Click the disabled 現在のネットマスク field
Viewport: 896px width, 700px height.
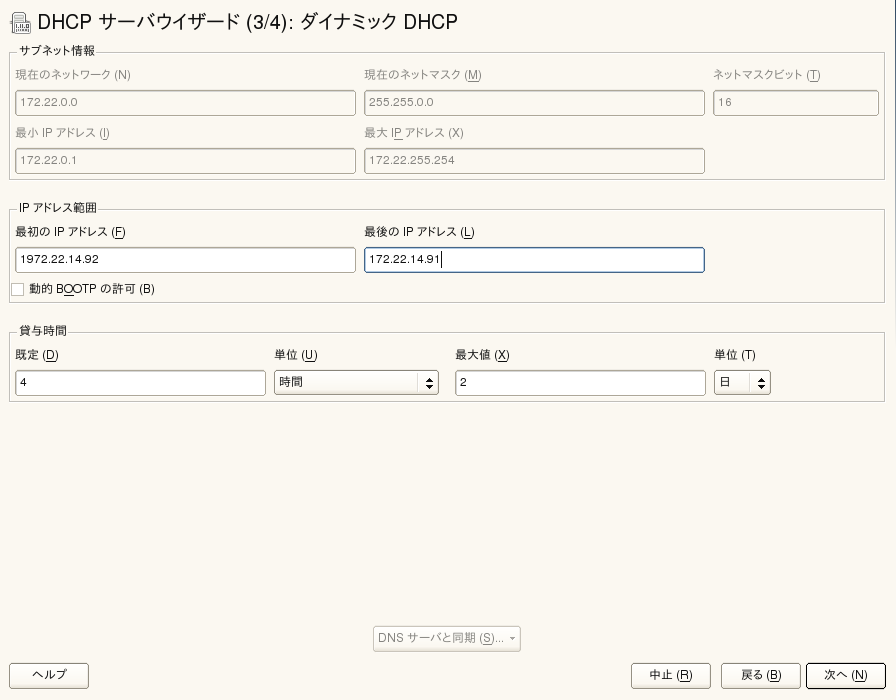click(x=534, y=103)
